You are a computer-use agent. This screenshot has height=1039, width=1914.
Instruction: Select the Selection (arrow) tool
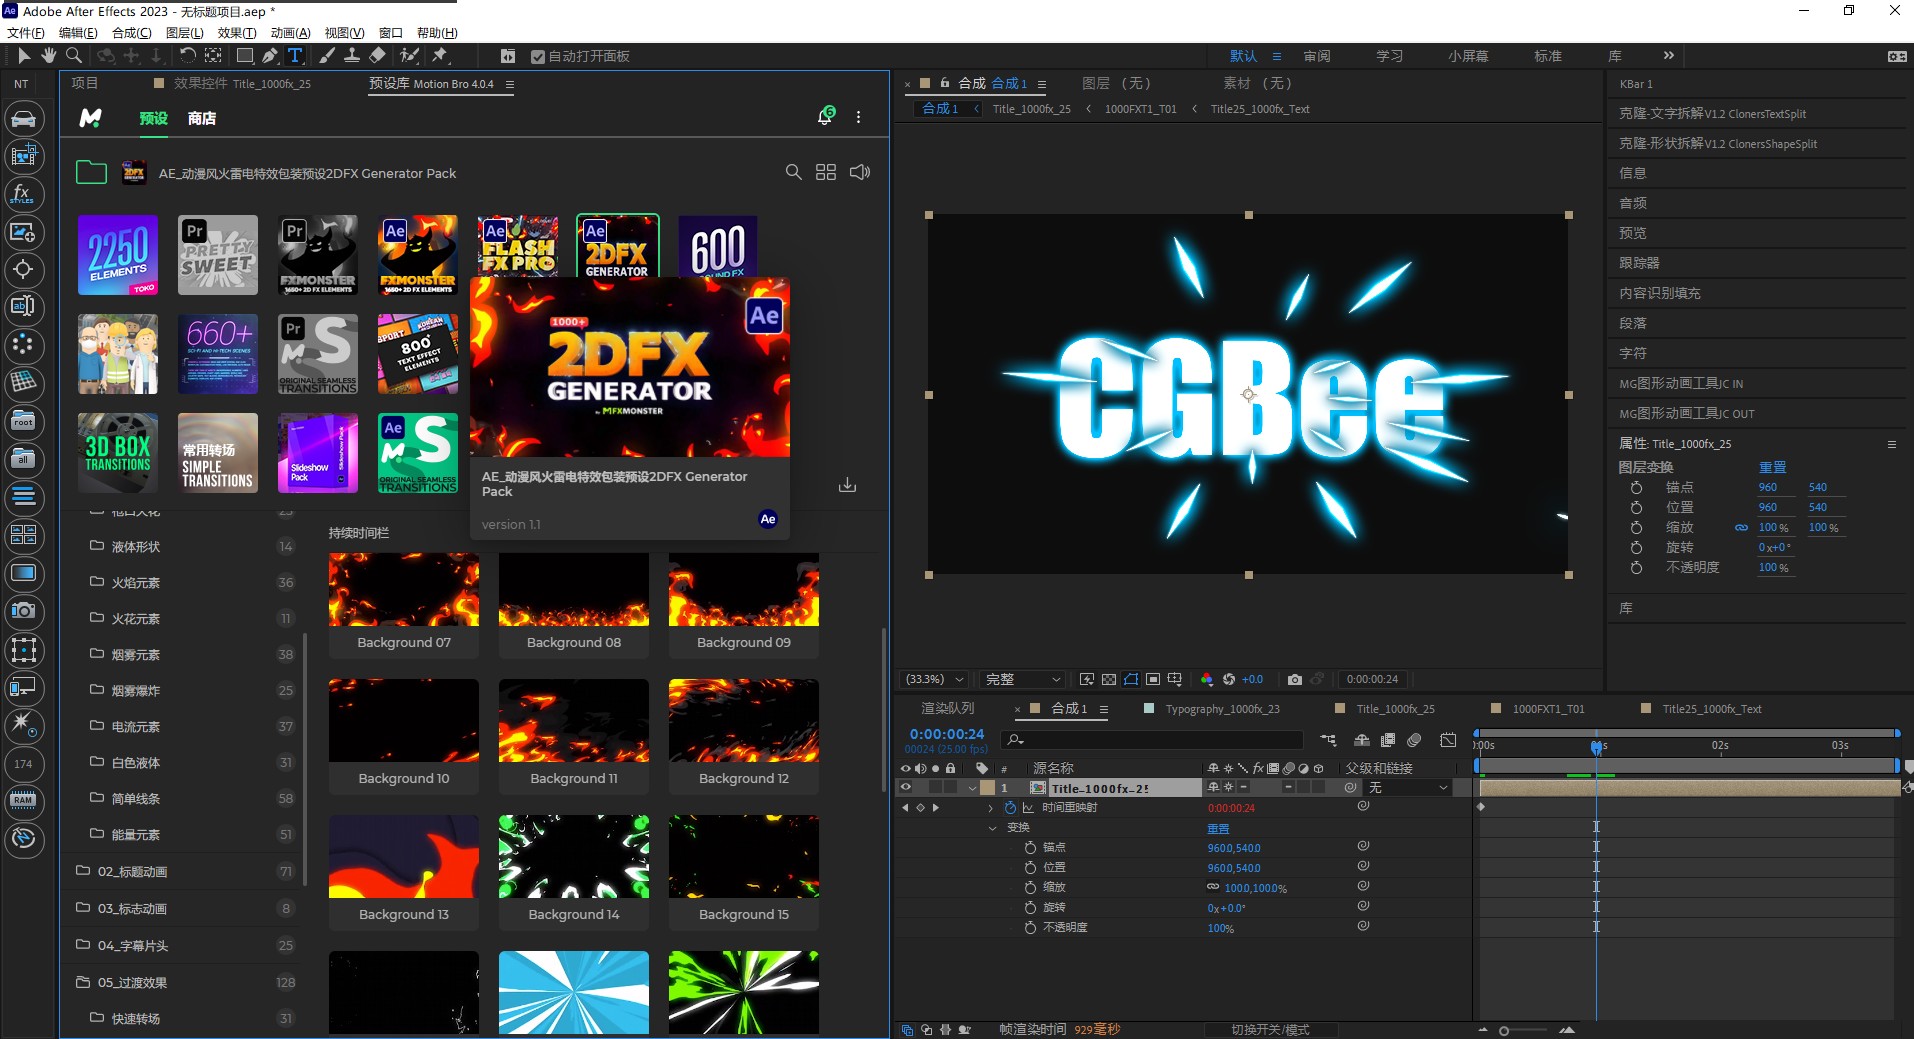click(x=24, y=56)
